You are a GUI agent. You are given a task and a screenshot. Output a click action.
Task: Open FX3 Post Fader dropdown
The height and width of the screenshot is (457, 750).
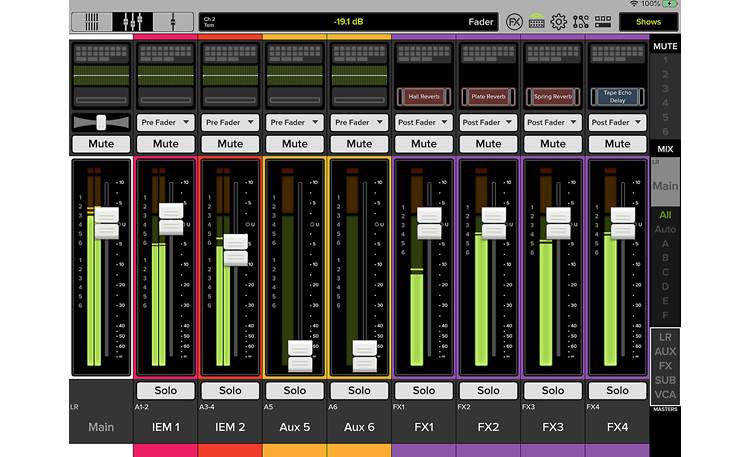click(x=553, y=123)
